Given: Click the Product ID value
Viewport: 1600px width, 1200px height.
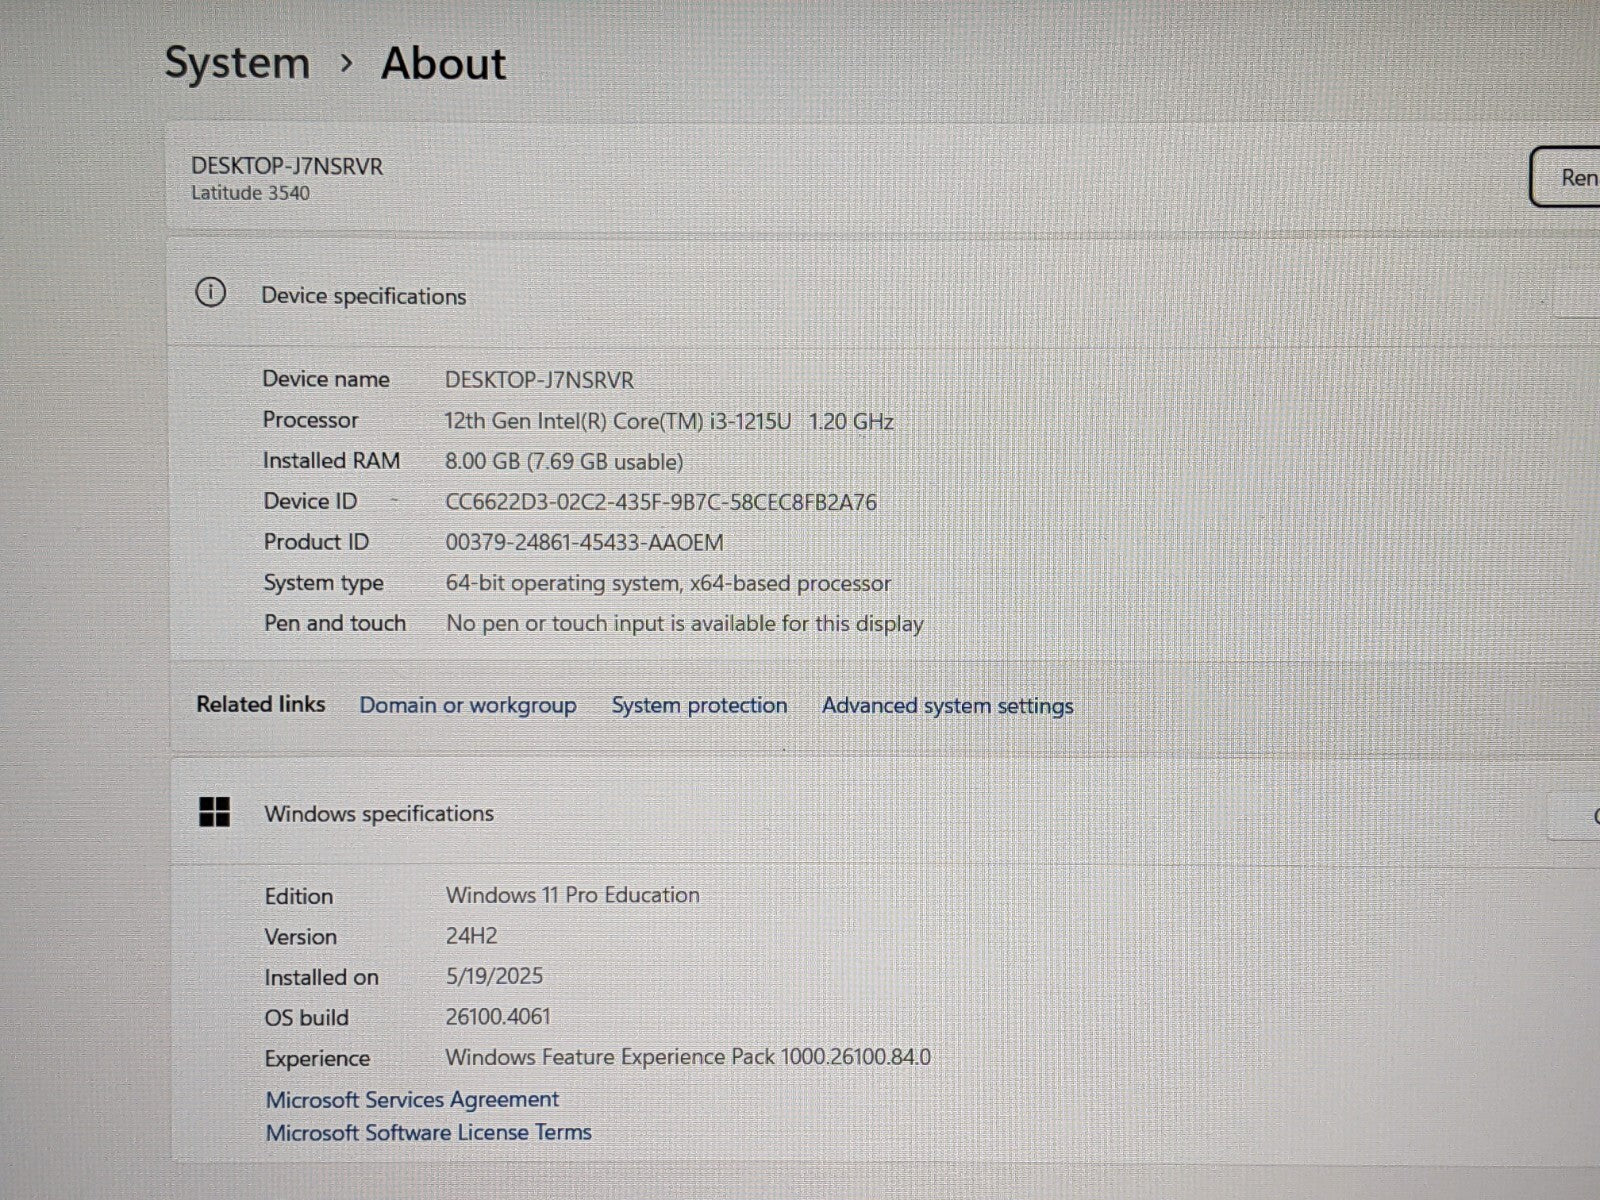Looking at the screenshot, I should 584,542.
